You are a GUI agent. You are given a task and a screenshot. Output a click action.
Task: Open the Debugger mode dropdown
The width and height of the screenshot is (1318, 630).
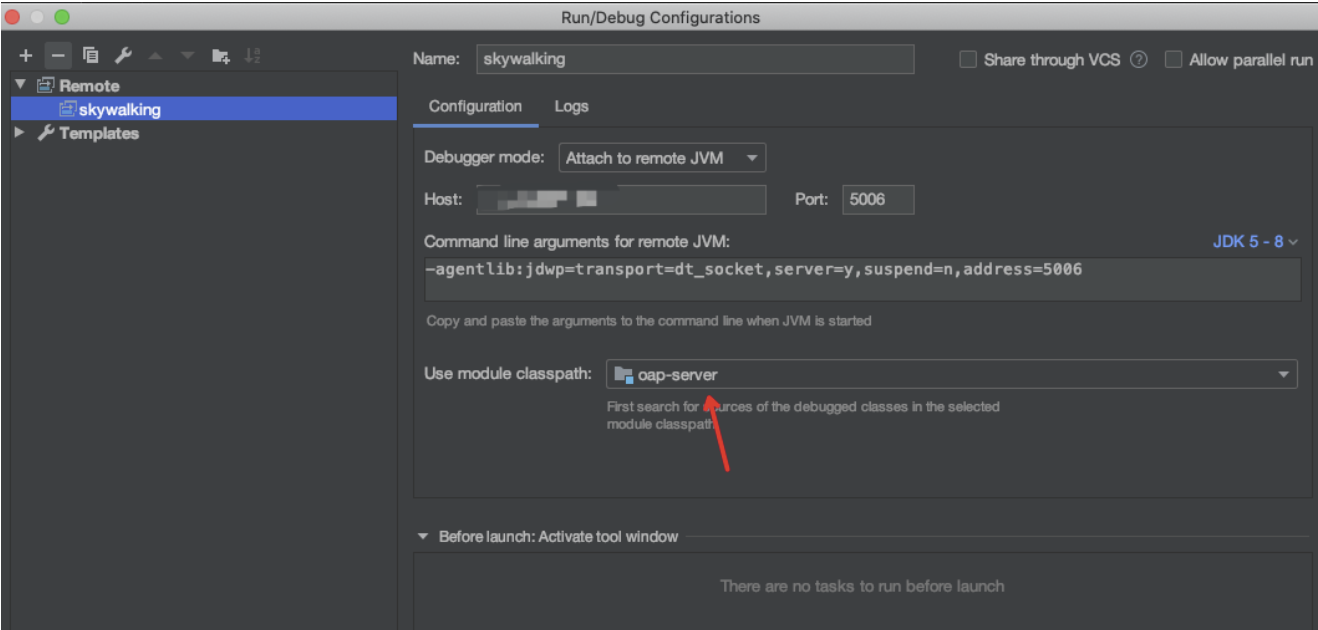tap(662, 158)
